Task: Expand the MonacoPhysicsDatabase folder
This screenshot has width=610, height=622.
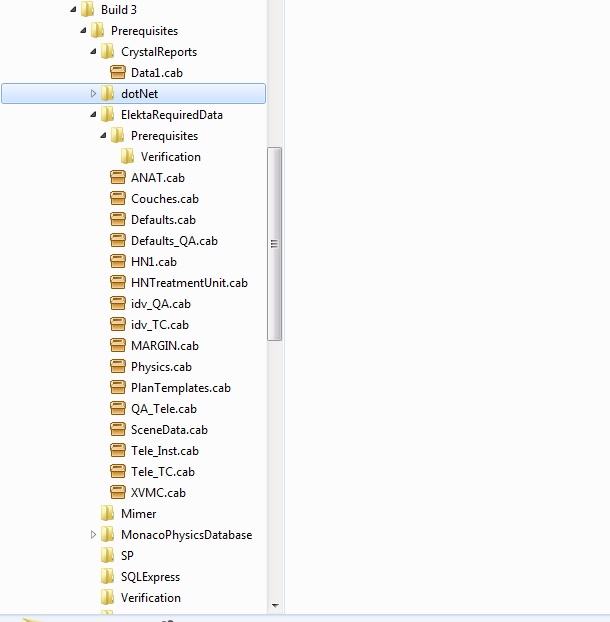Action: point(94,535)
